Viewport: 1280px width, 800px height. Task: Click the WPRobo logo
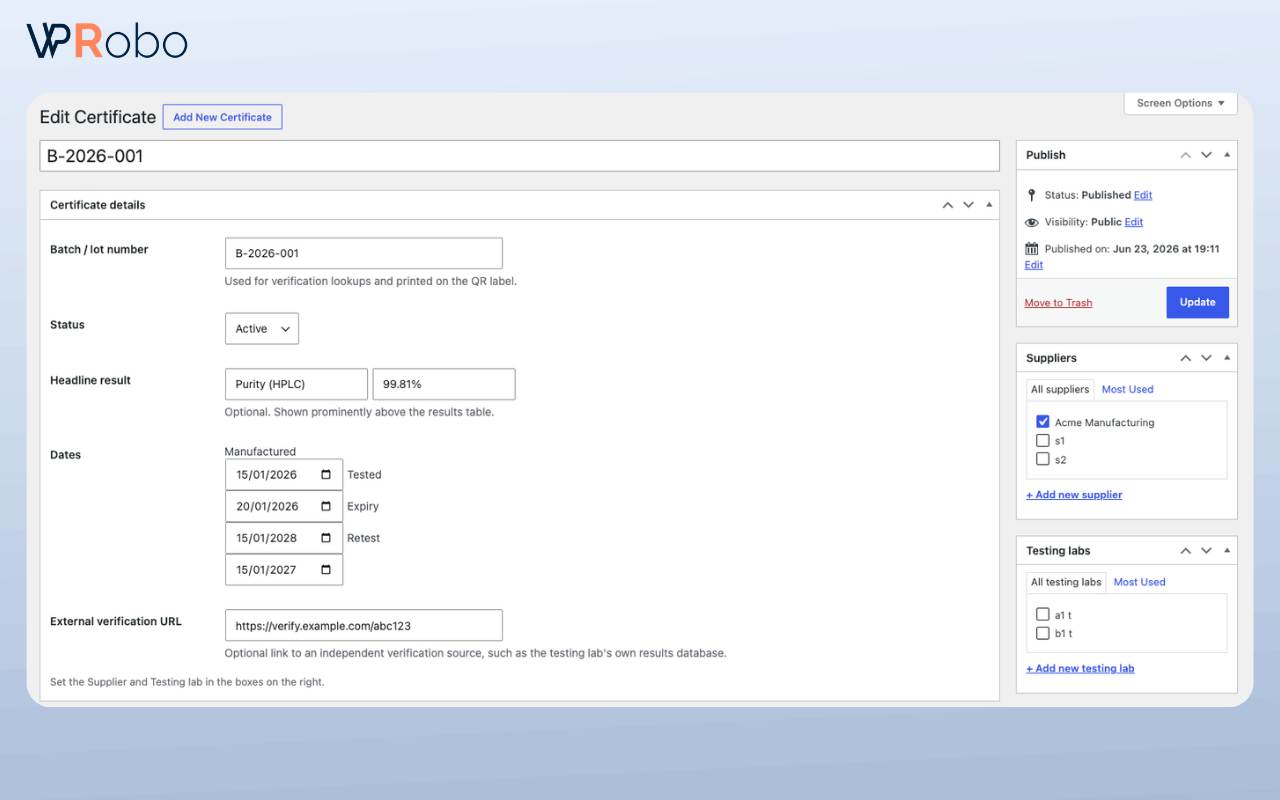(x=107, y=41)
